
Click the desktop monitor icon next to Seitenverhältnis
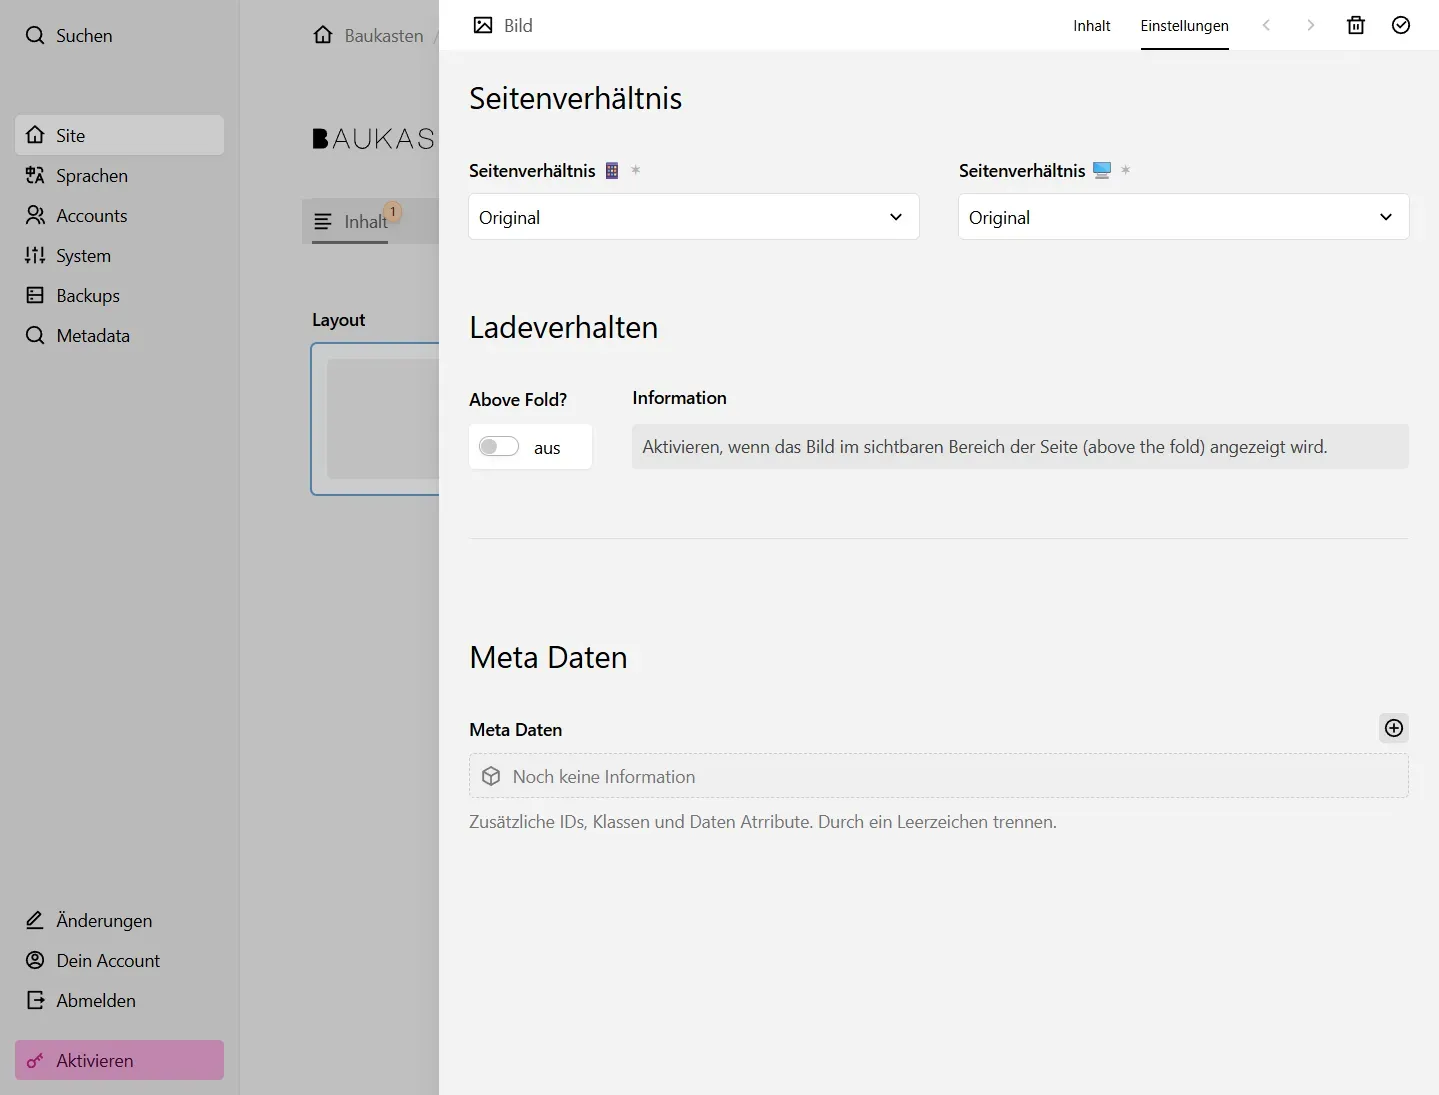[x=1101, y=170]
